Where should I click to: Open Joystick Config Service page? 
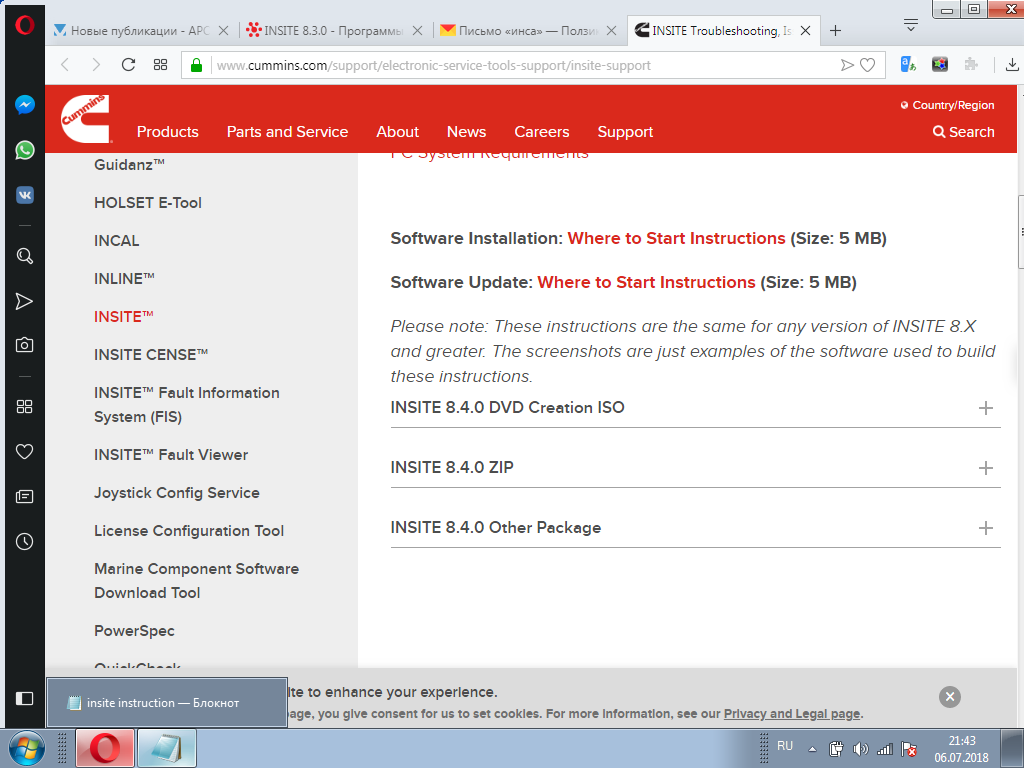click(177, 492)
